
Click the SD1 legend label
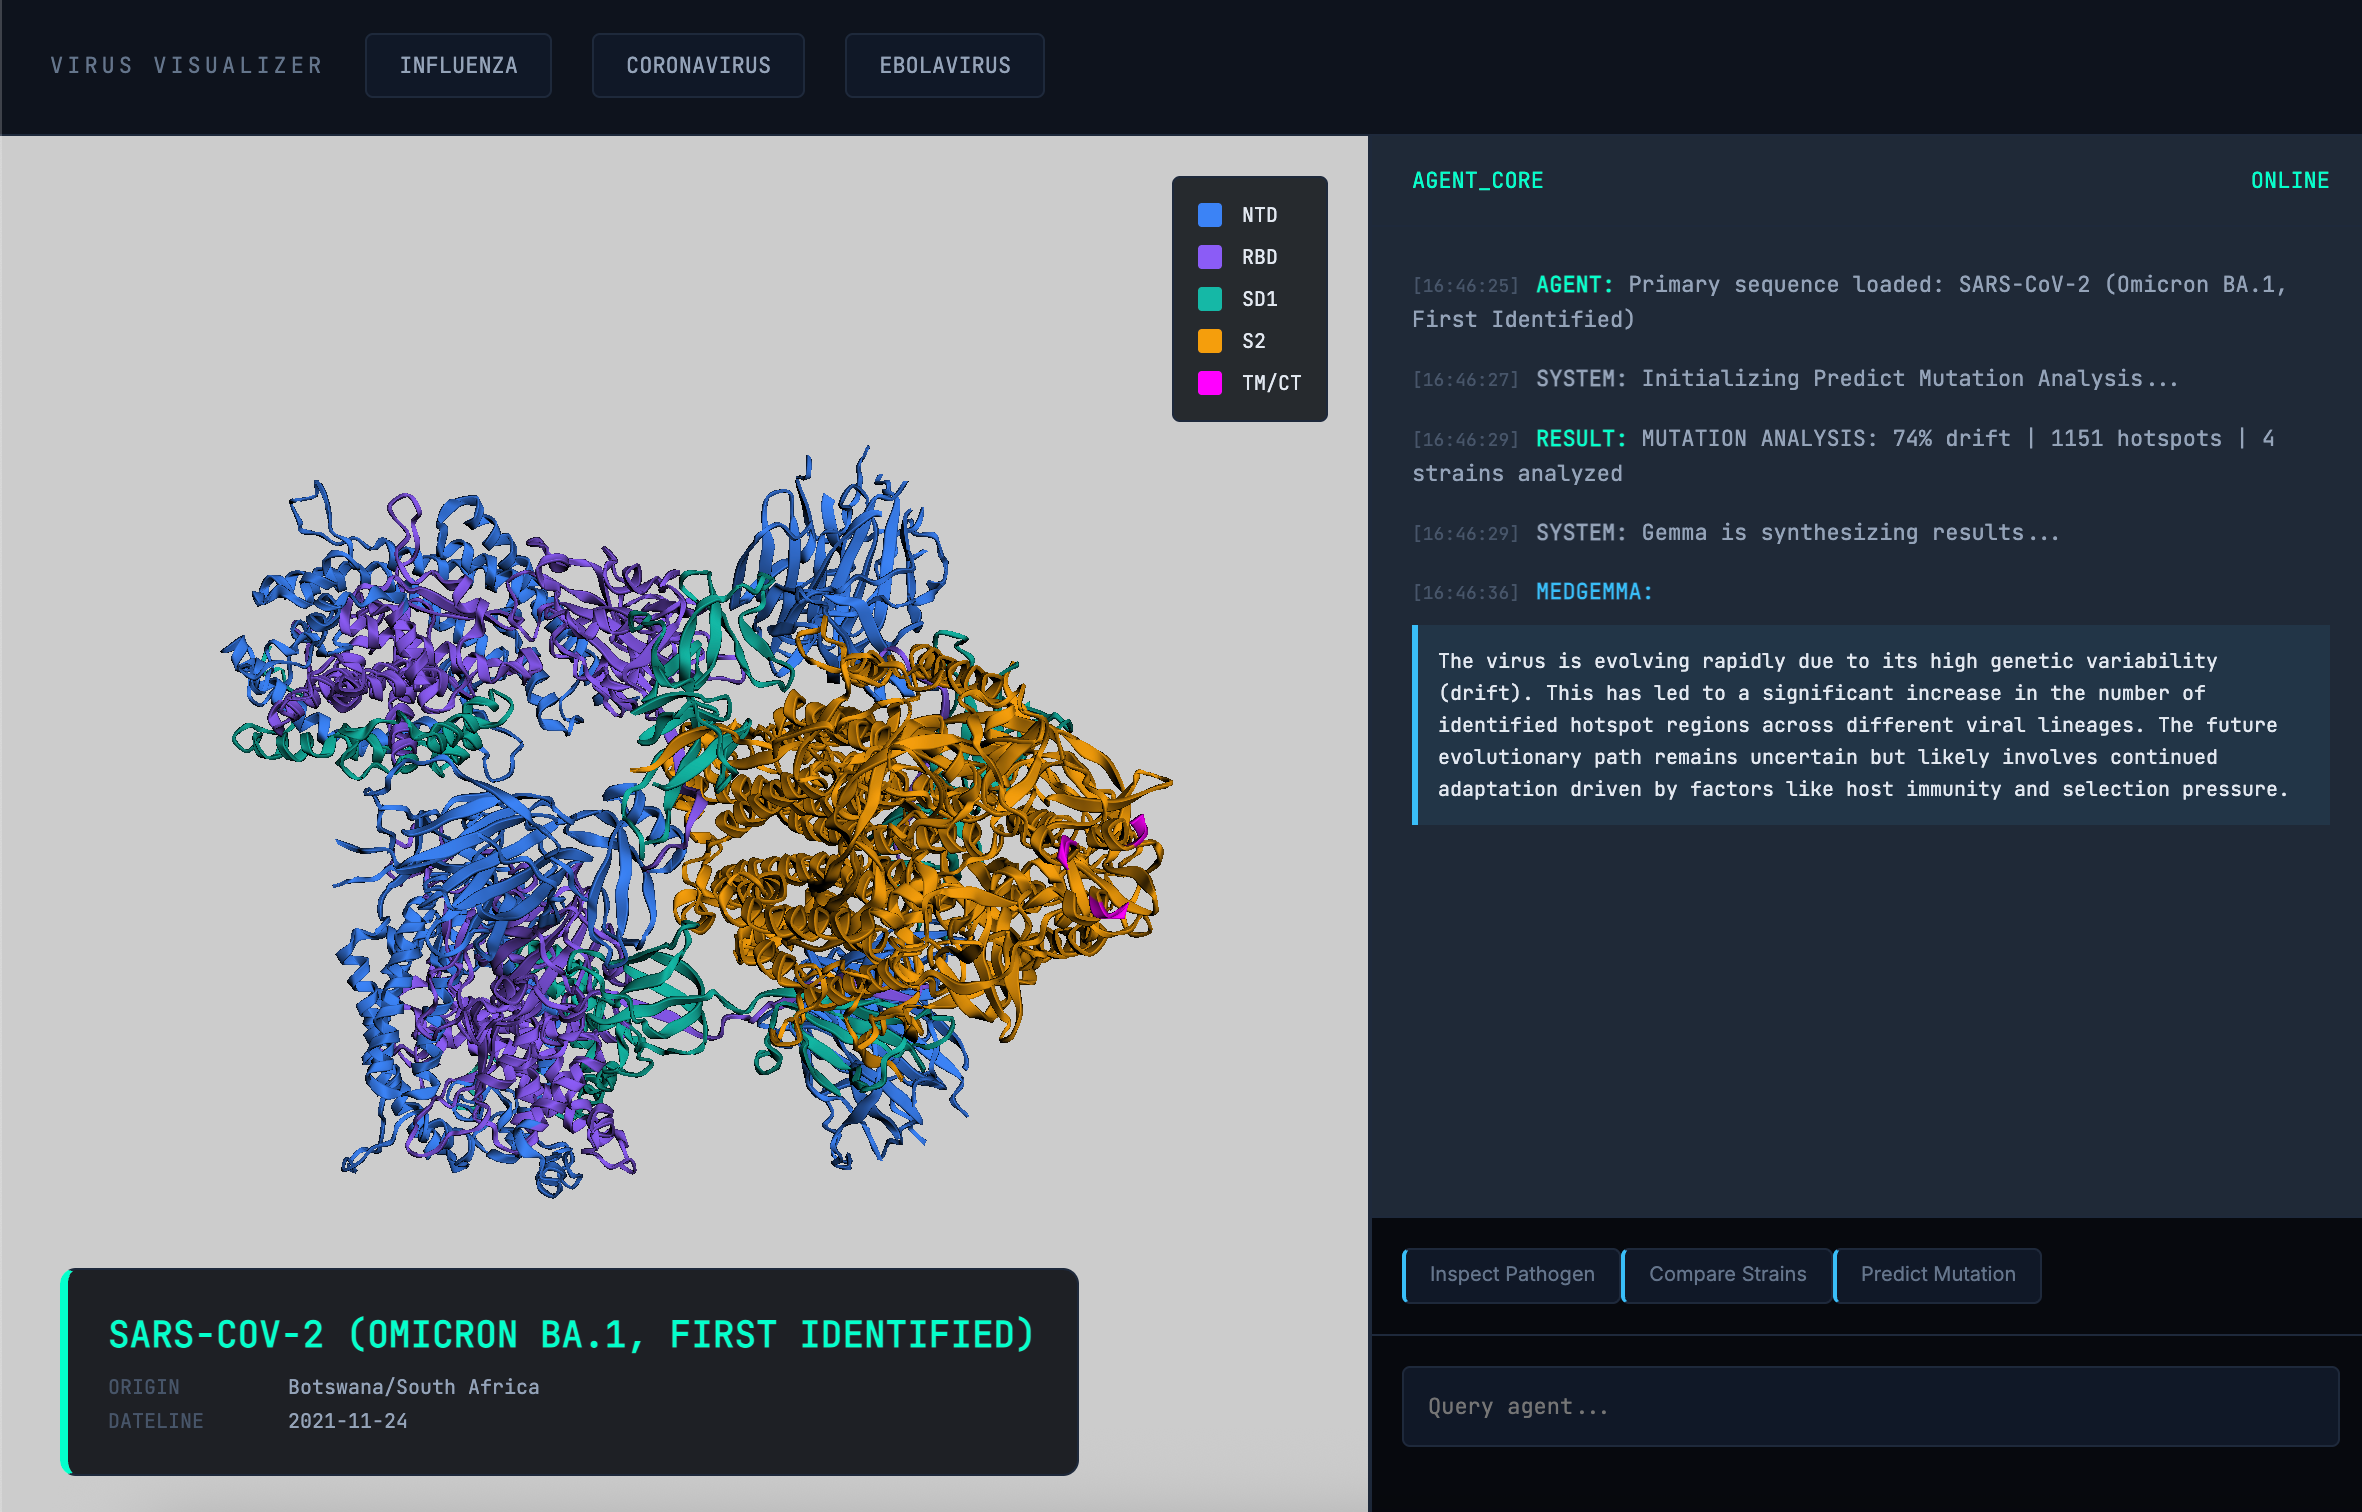[x=1259, y=299]
